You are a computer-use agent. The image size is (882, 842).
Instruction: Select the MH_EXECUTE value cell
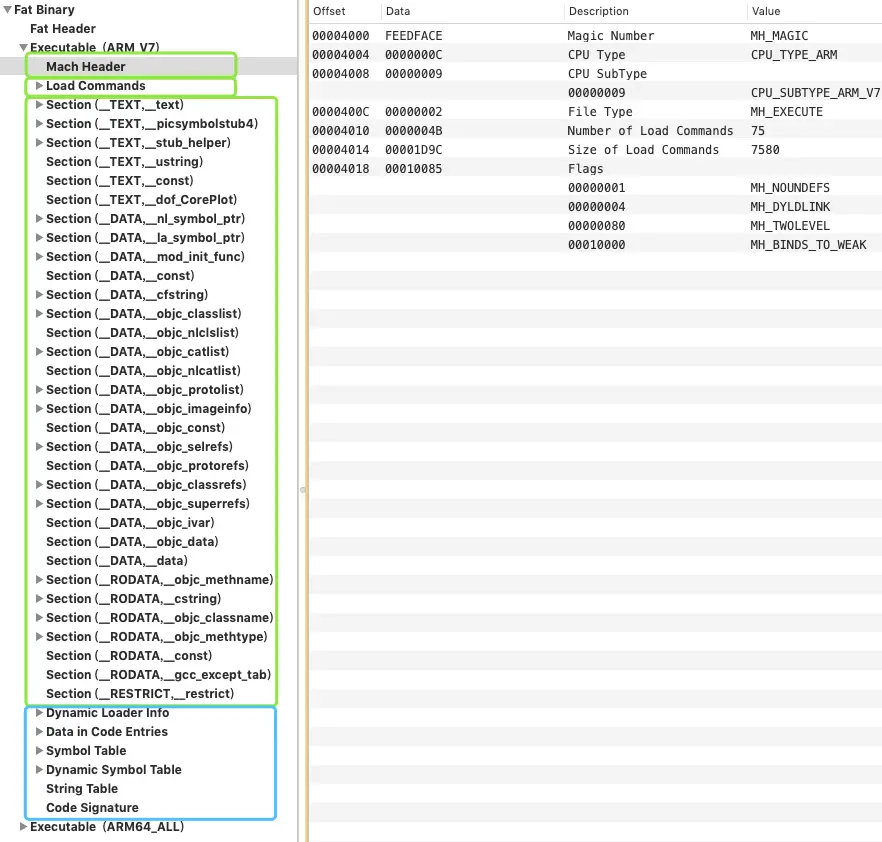[786, 112]
